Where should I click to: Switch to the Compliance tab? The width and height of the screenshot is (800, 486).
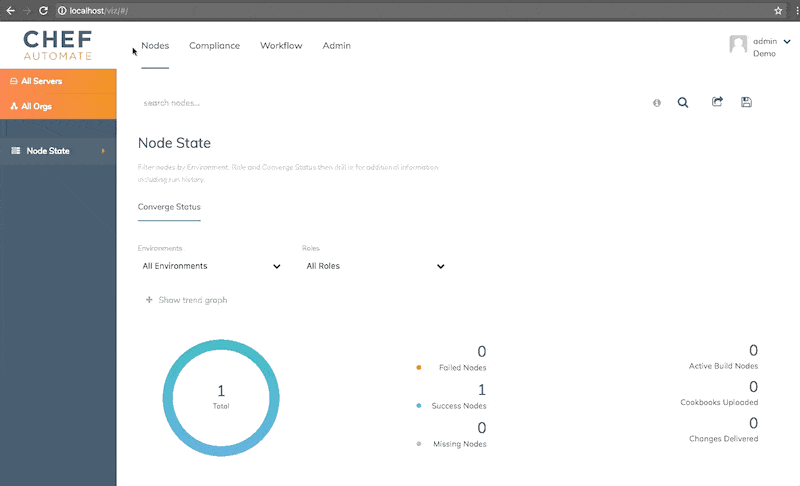tap(214, 46)
